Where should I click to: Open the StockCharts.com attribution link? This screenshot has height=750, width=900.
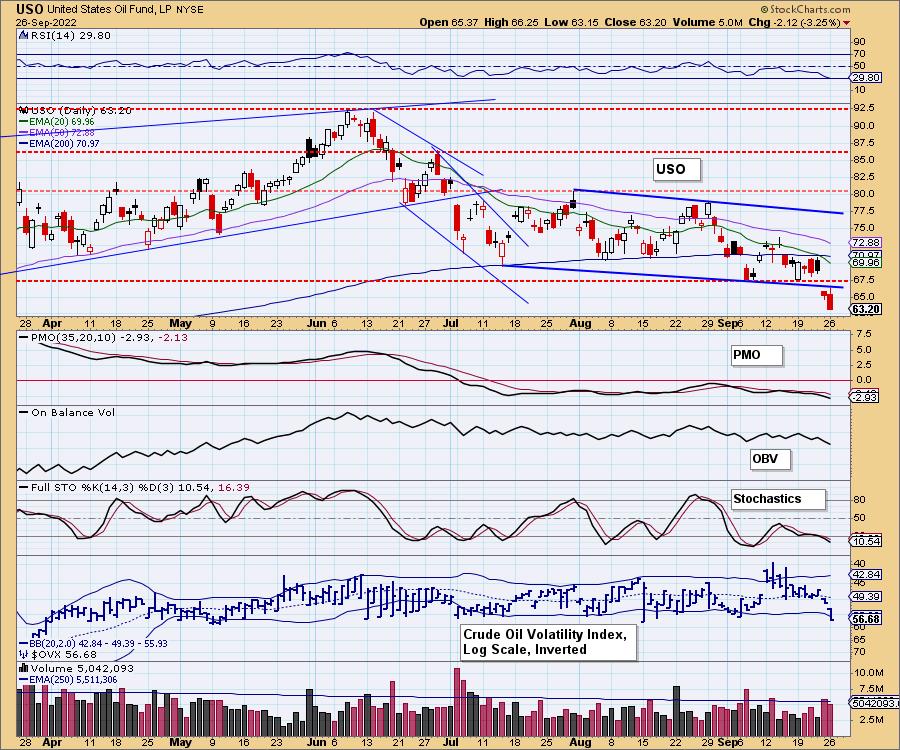point(805,9)
